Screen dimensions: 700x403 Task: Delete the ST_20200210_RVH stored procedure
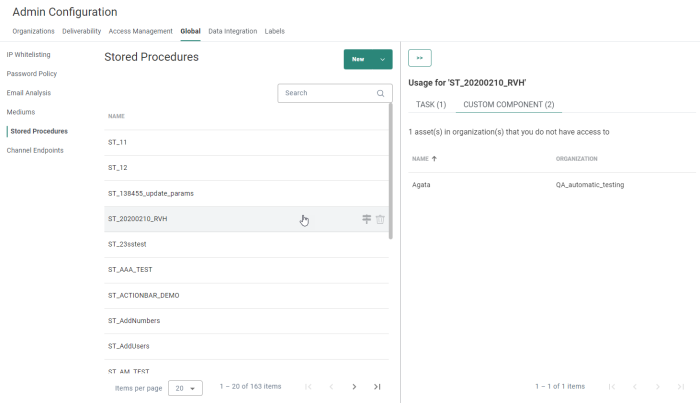(380, 219)
